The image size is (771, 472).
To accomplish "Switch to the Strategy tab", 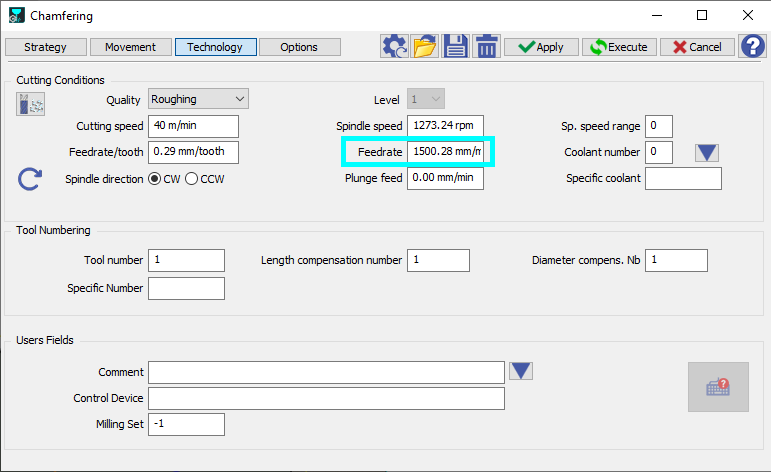I will coord(45,47).
